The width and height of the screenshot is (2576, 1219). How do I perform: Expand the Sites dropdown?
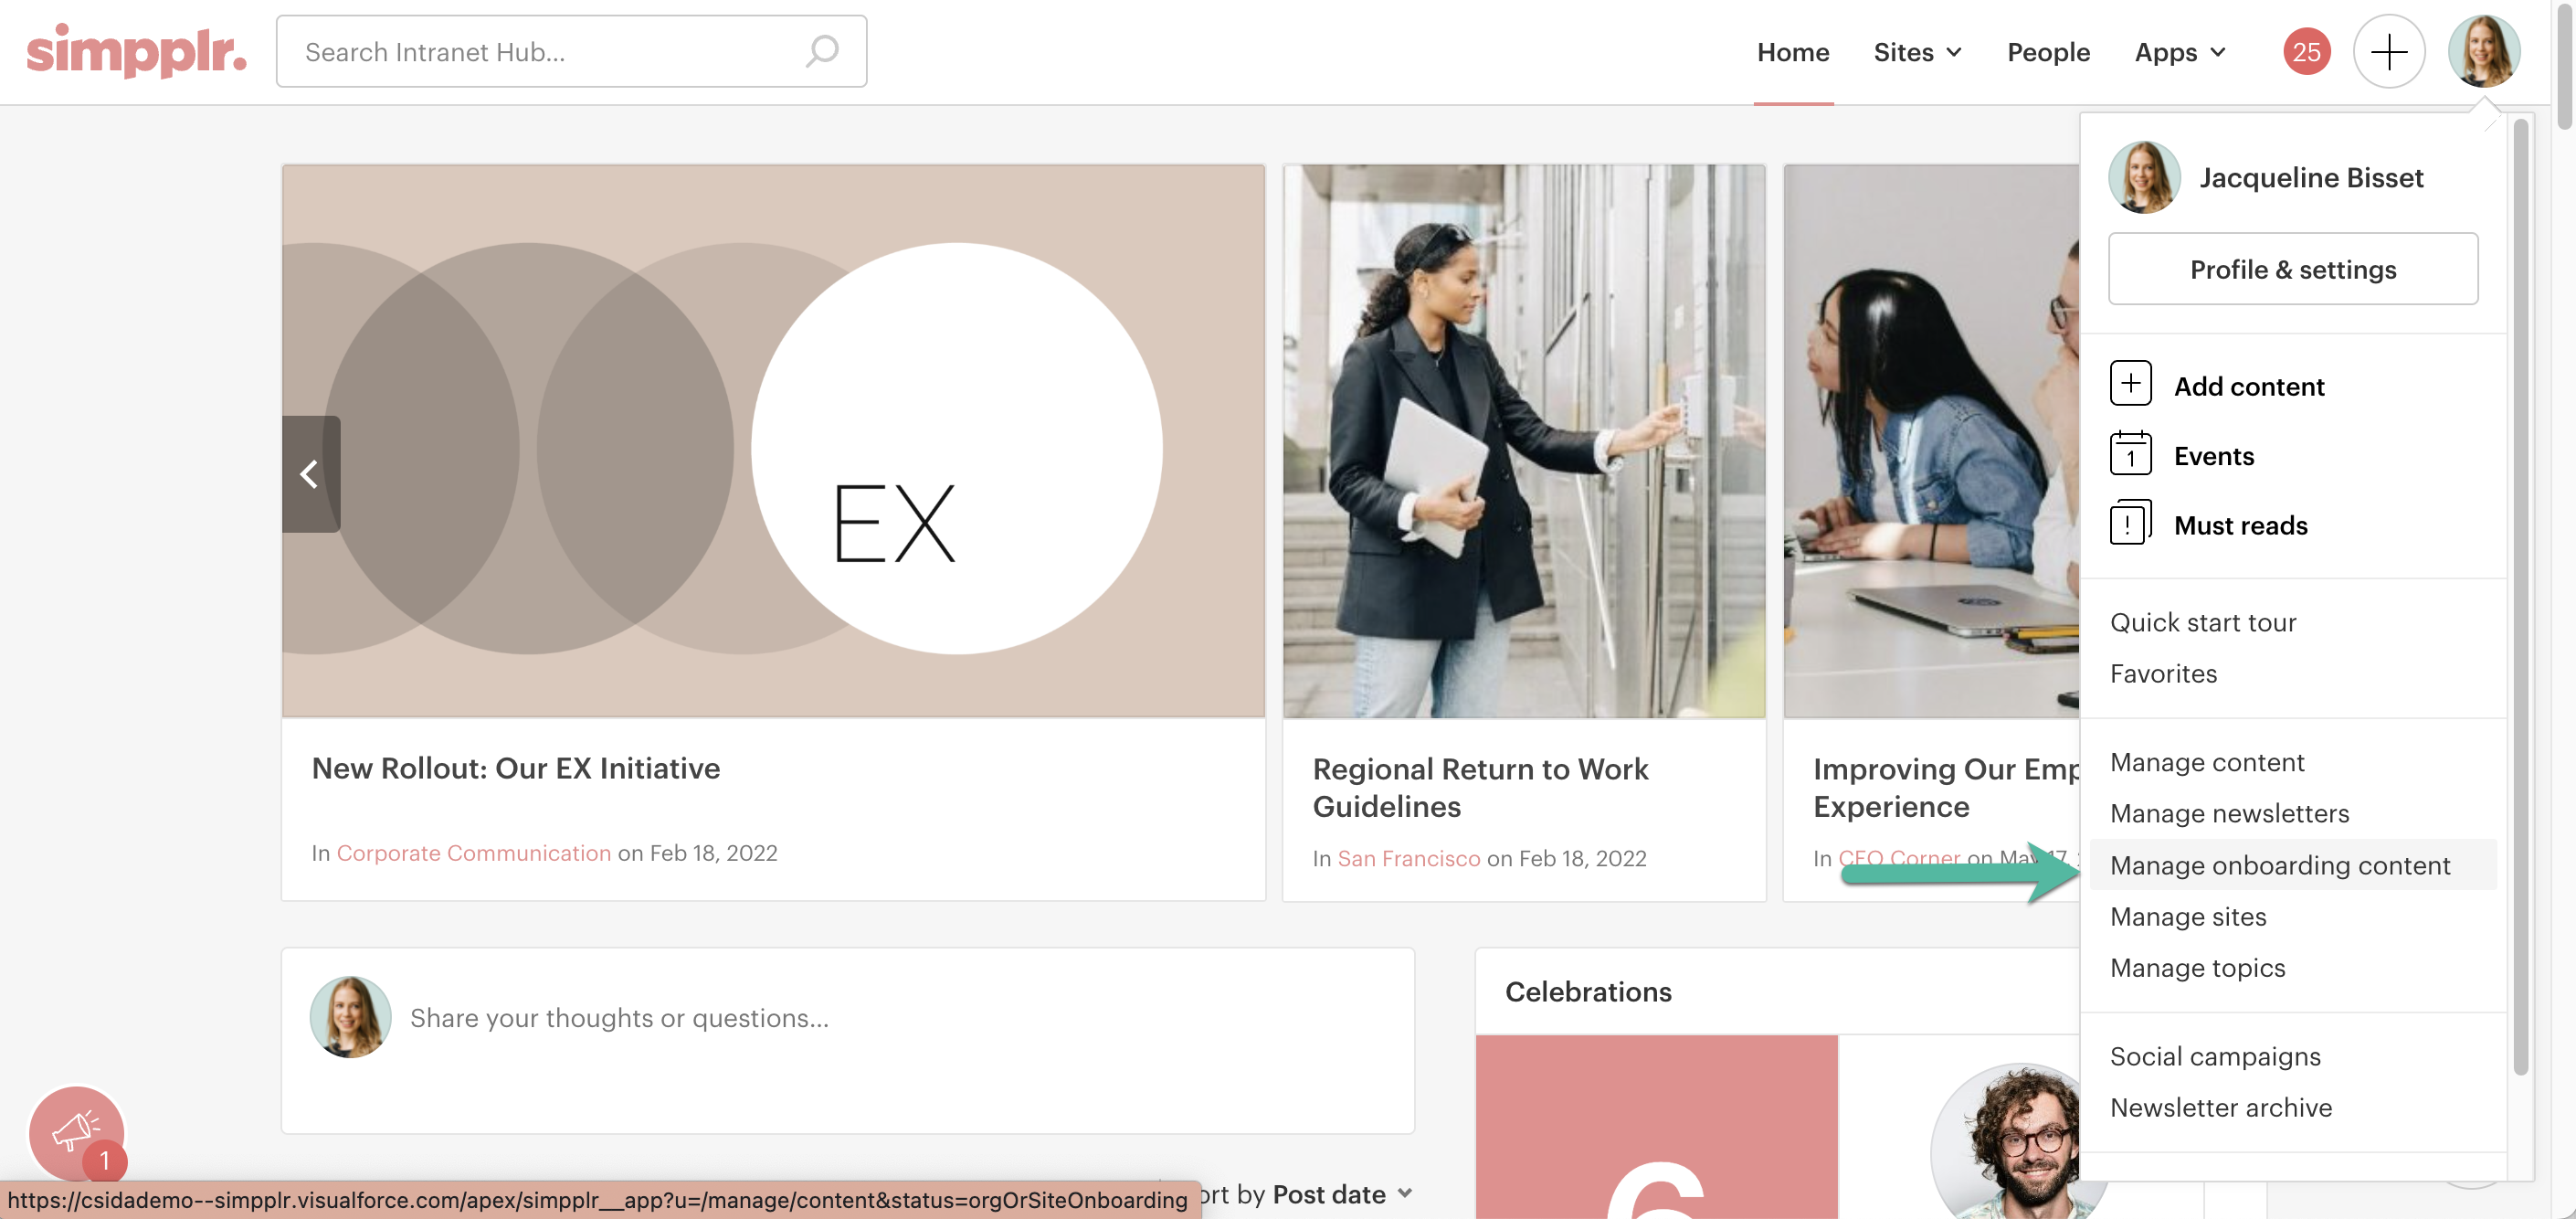(x=1917, y=52)
